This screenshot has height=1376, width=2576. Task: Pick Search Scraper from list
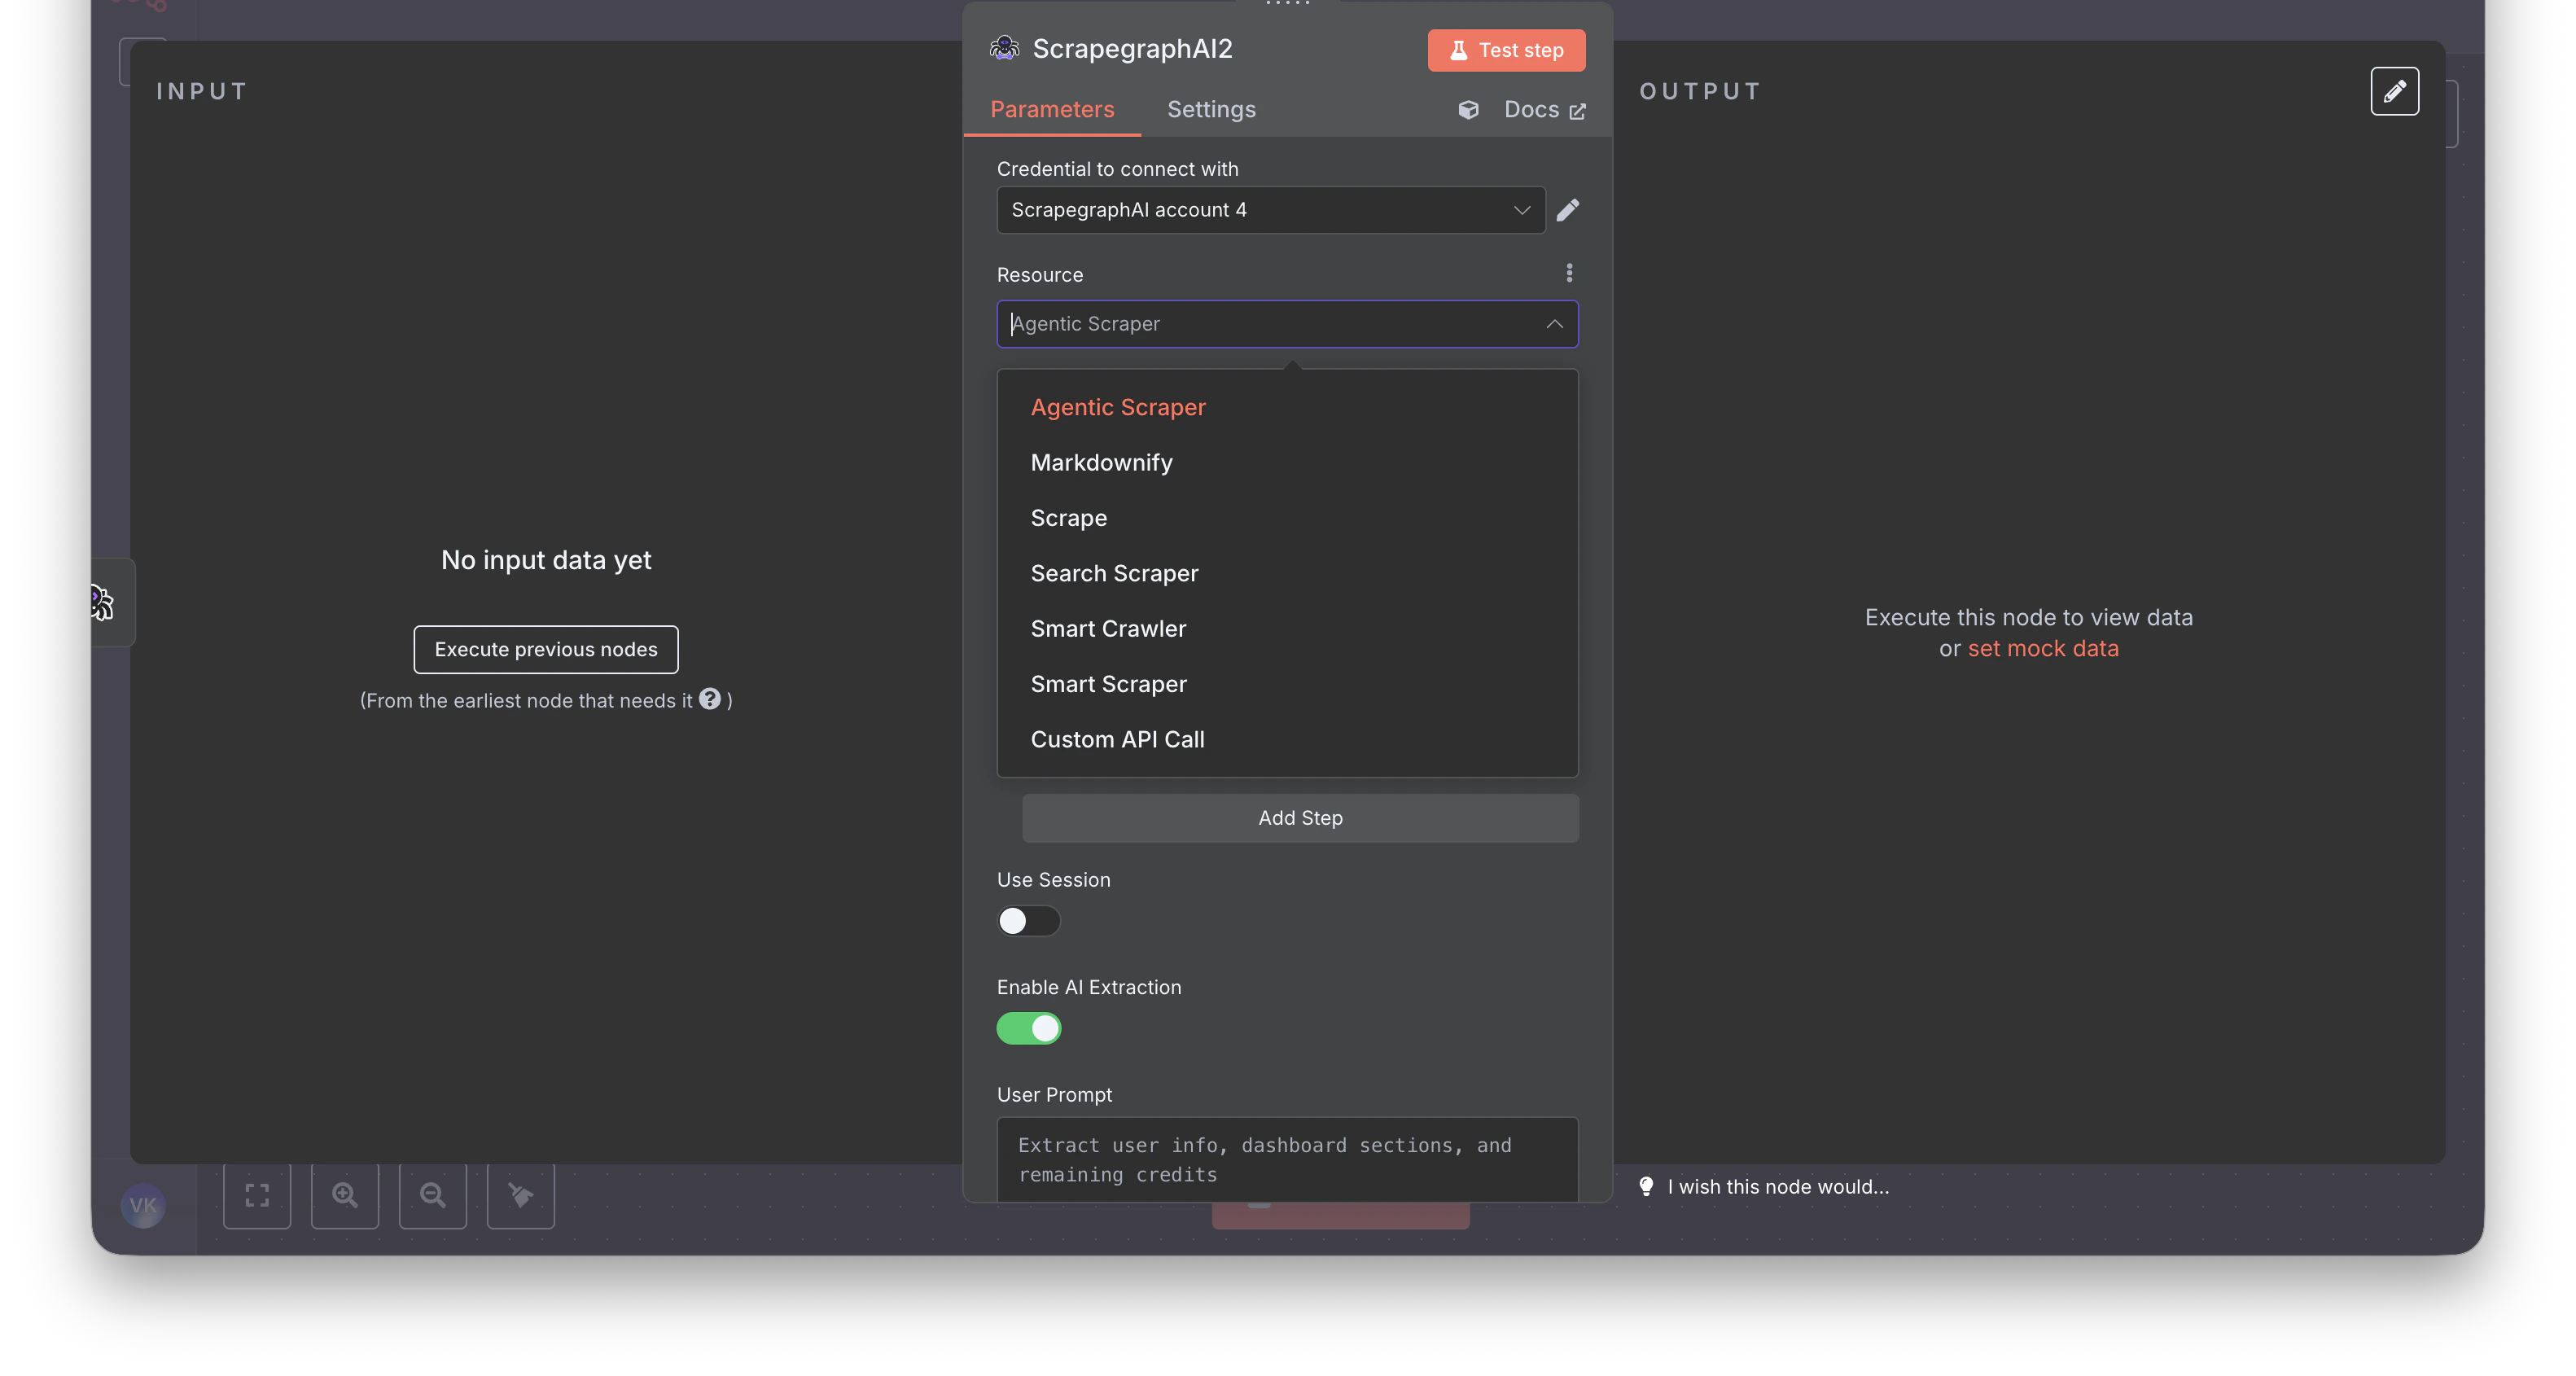point(1287,573)
